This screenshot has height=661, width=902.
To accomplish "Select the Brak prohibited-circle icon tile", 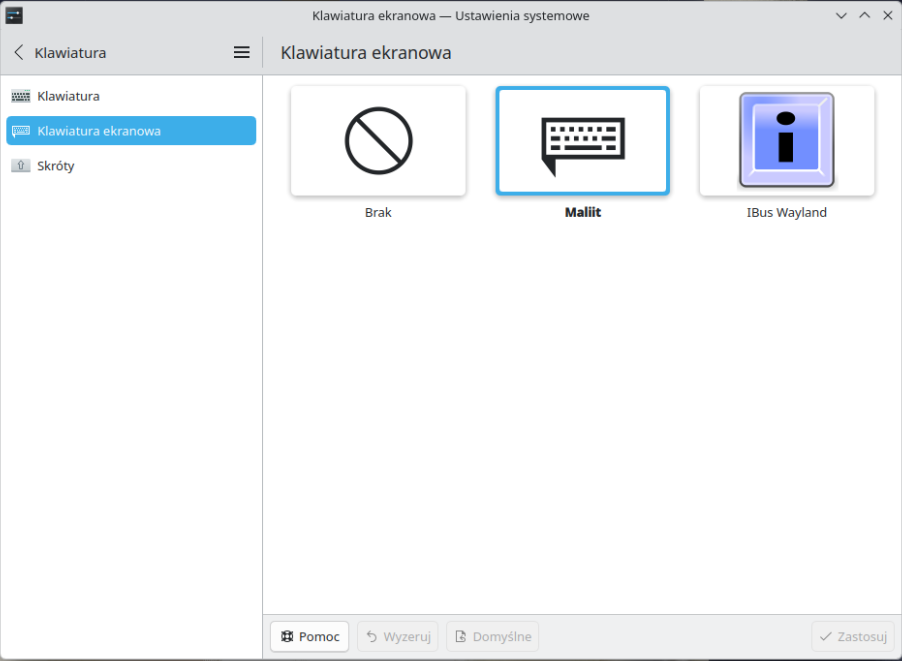I will click(378, 141).
